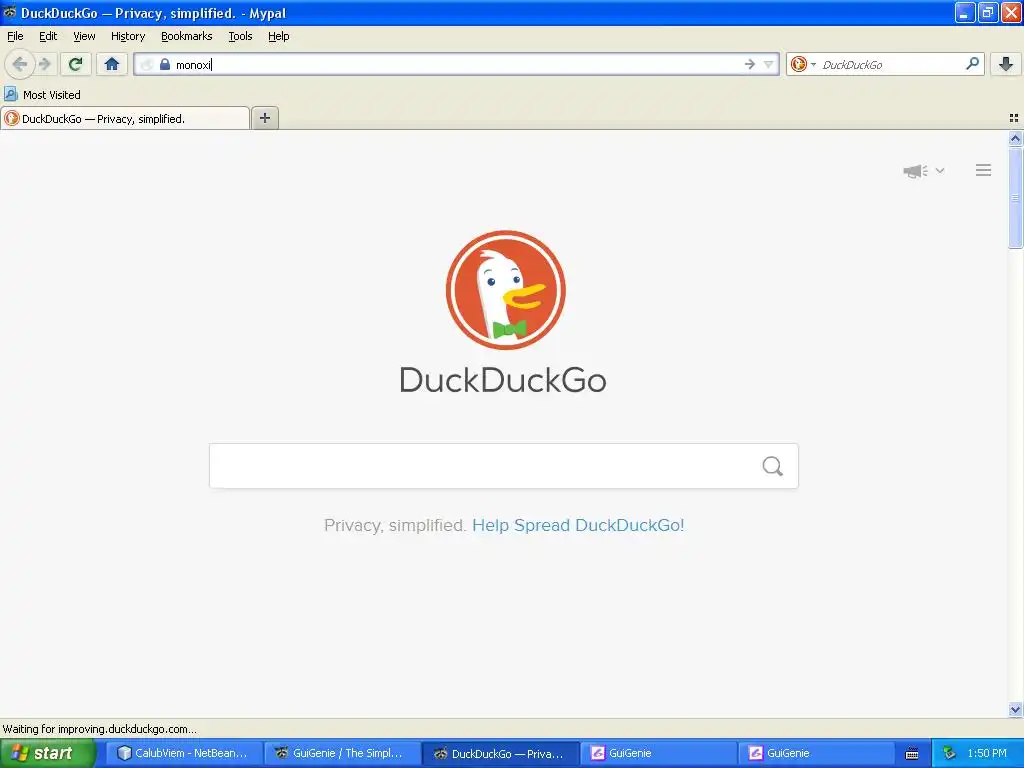Click the Forward navigation arrow
Screen dimensions: 1024x768
[x=44, y=64]
